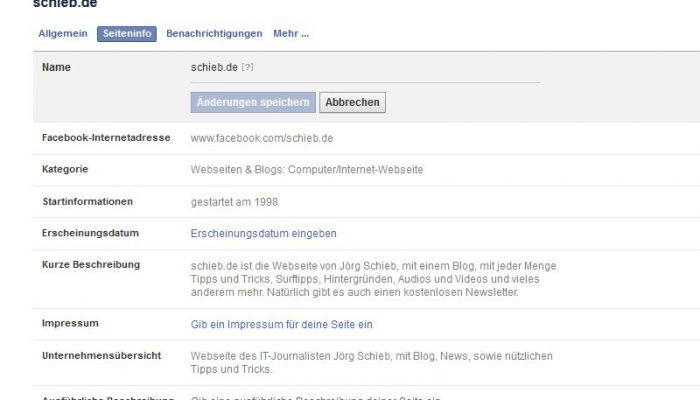Click the Erscheinungsdatum eingeben link
This screenshot has width=700, height=400.
point(263,233)
